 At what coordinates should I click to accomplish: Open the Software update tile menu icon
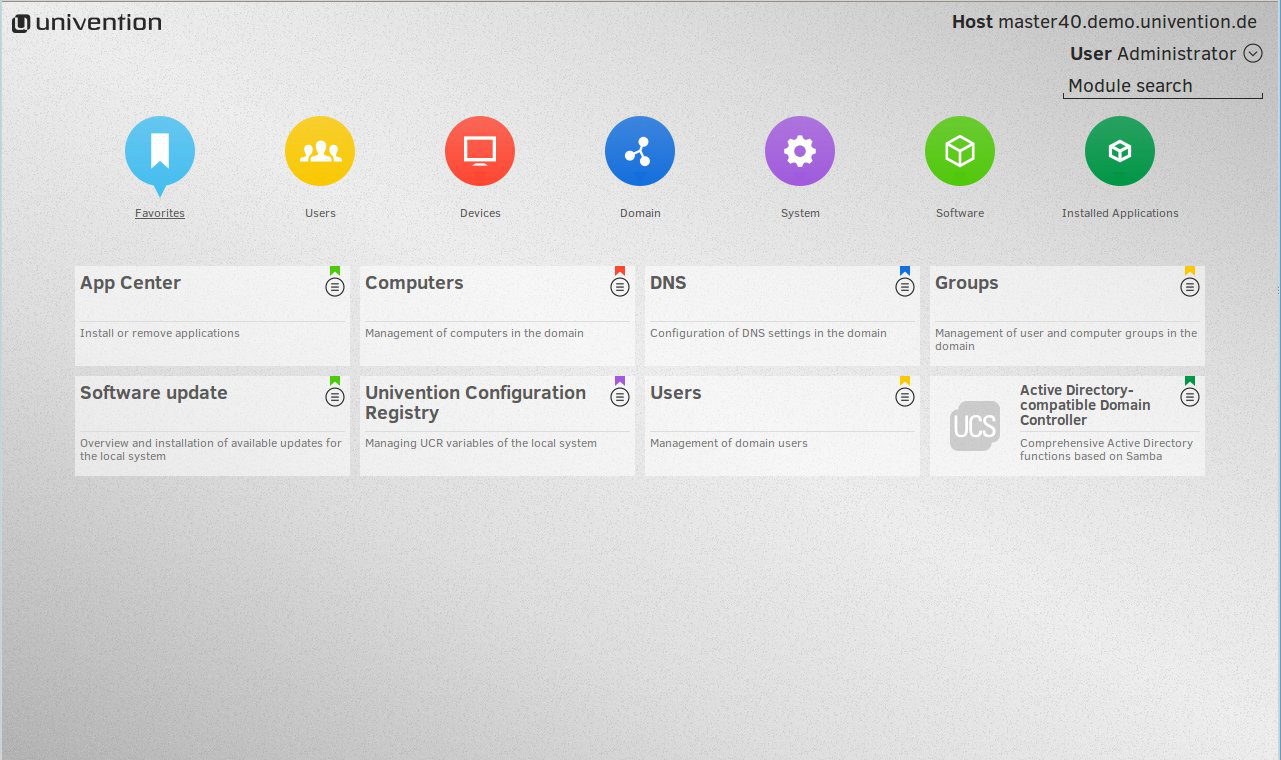tap(335, 397)
